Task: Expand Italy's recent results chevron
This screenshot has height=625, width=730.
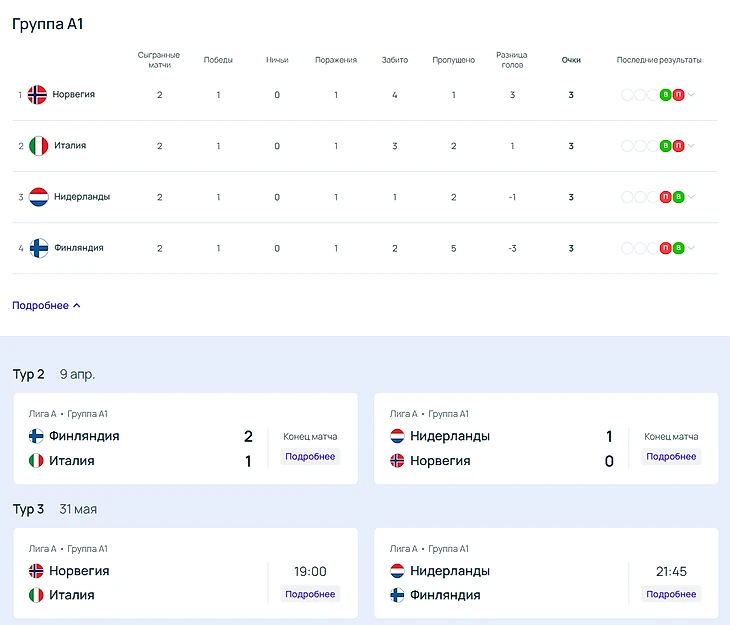Action: point(691,146)
